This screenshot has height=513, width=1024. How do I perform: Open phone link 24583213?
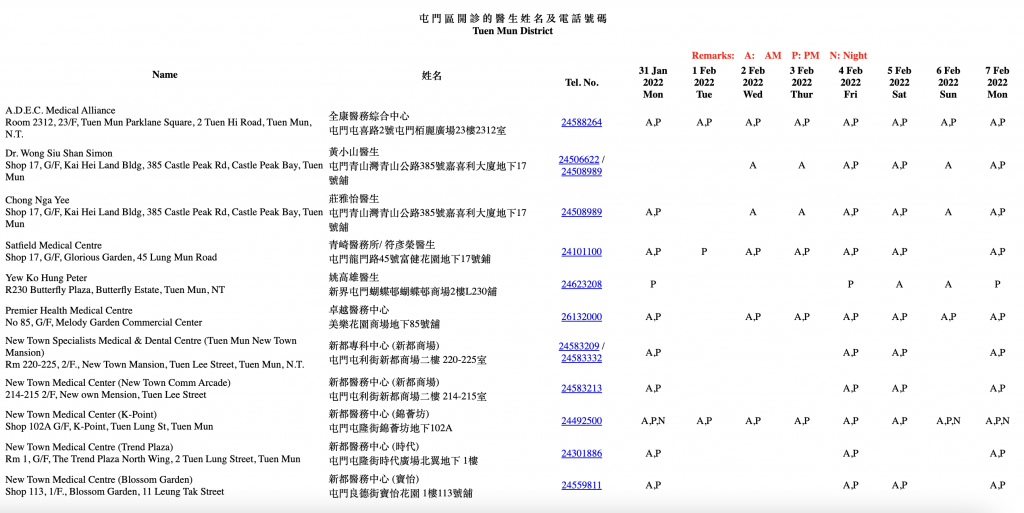point(581,388)
